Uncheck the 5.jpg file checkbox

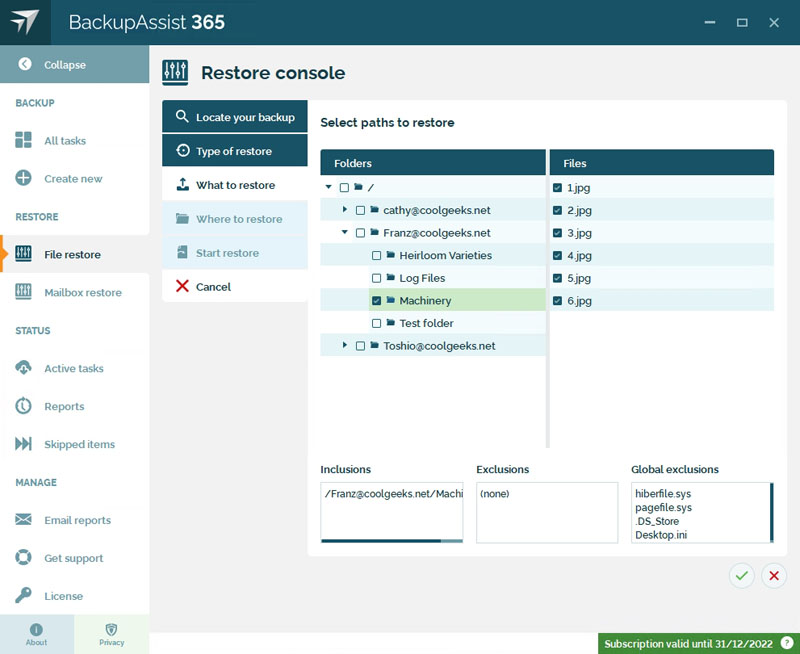[x=558, y=278]
